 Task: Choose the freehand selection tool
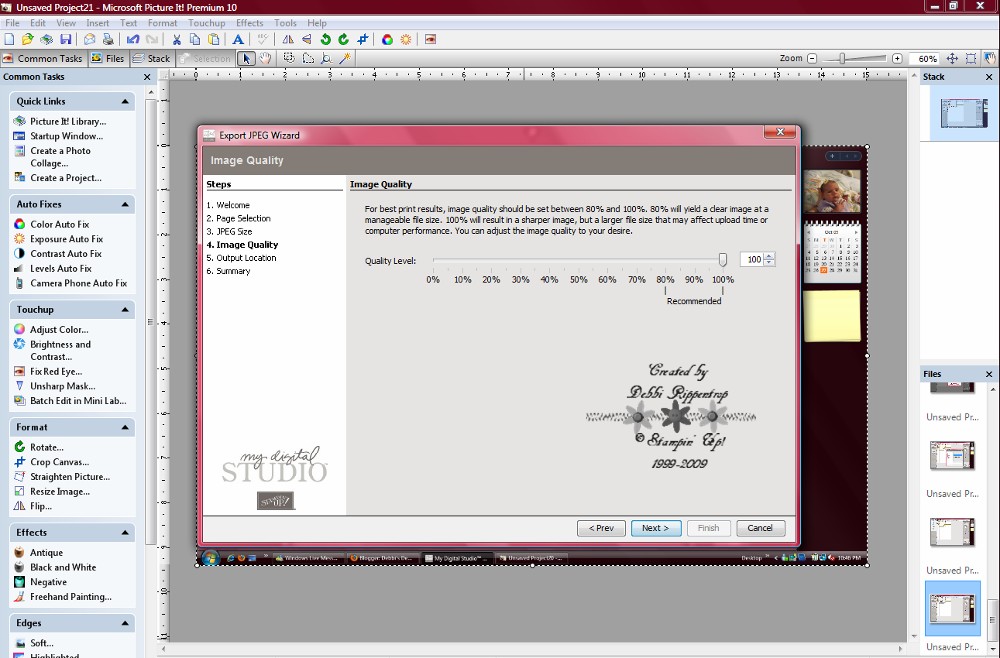click(308, 59)
